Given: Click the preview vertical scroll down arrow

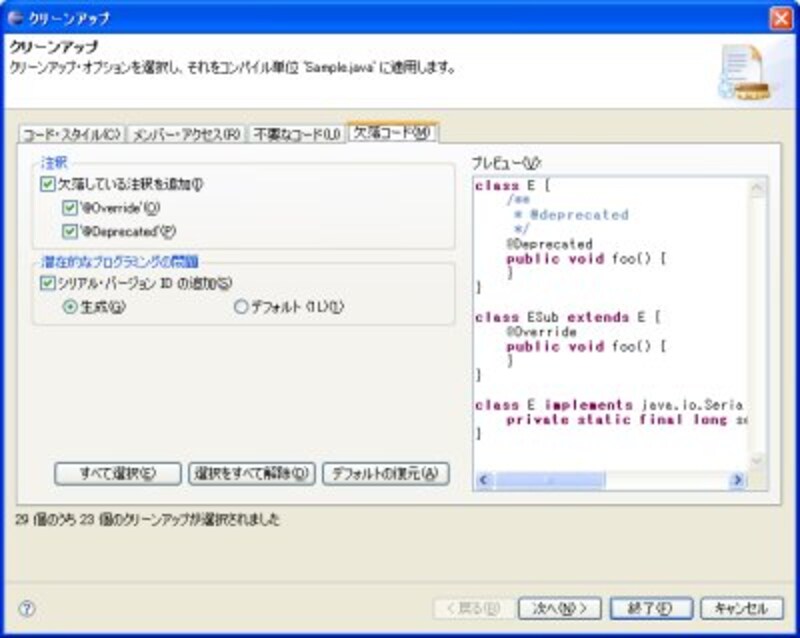Looking at the screenshot, I should [x=757, y=460].
